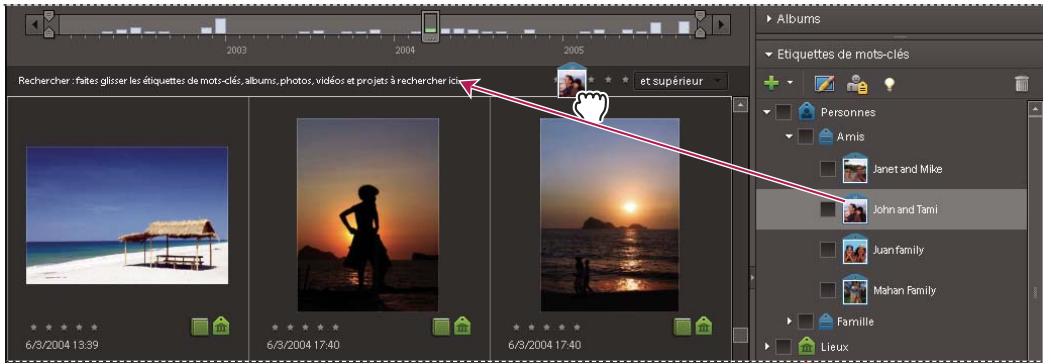Click the third star under sunset sea photo
The height and width of the screenshot is (364, 1051).
pos(546,327)
